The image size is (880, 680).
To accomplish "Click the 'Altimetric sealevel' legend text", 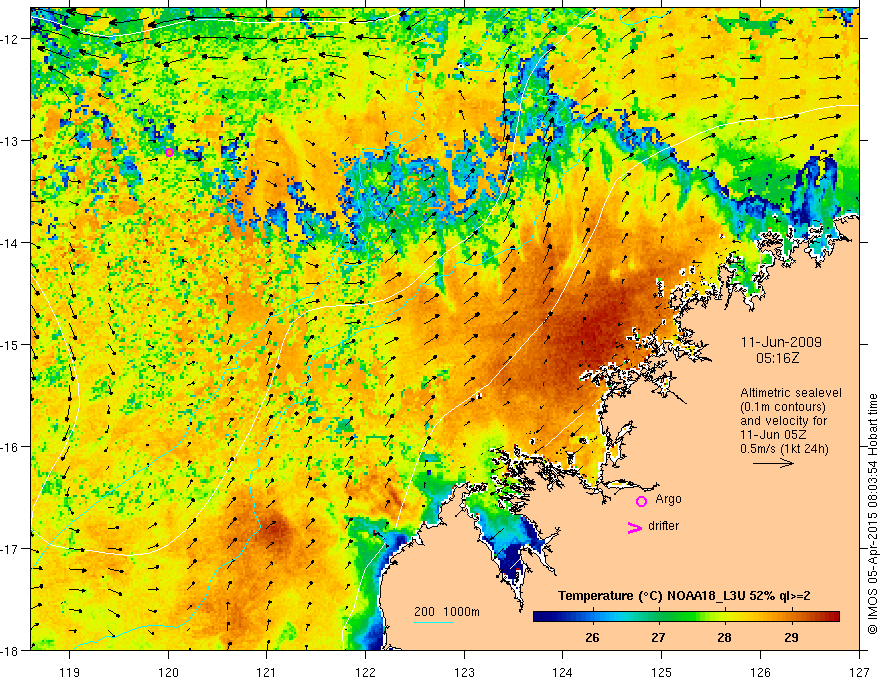I will (x=791, y=393).
